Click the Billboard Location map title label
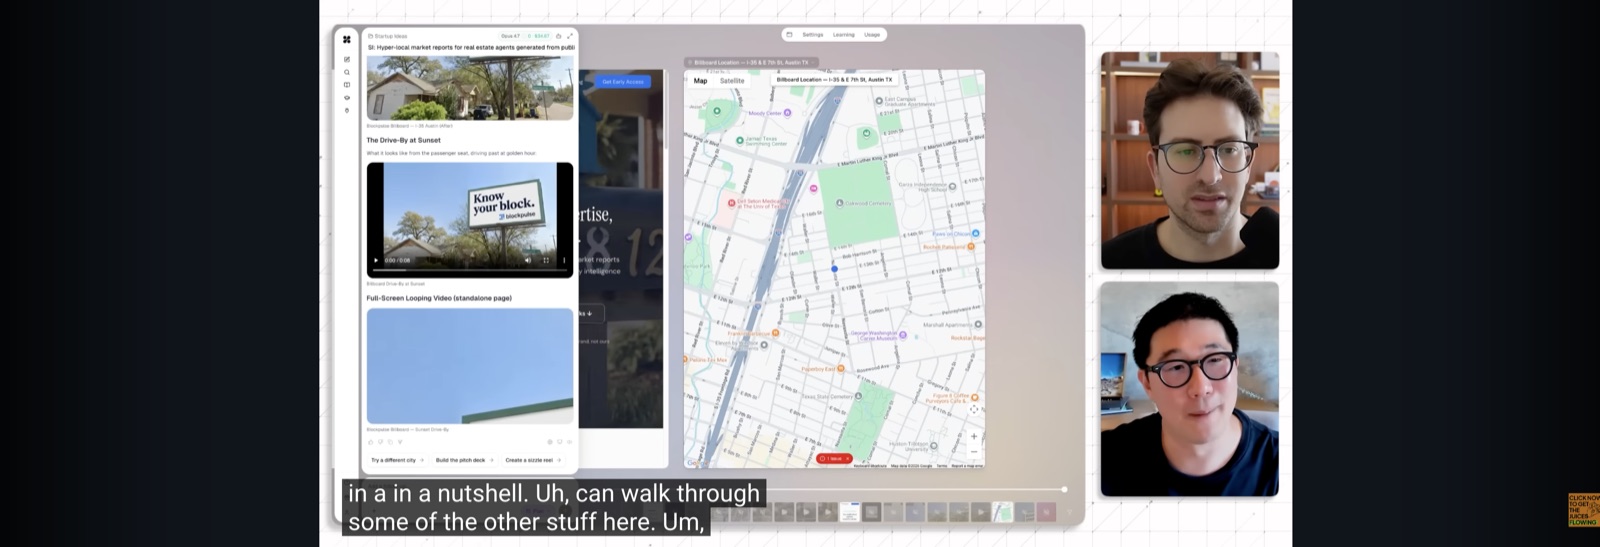 point(834,79)
